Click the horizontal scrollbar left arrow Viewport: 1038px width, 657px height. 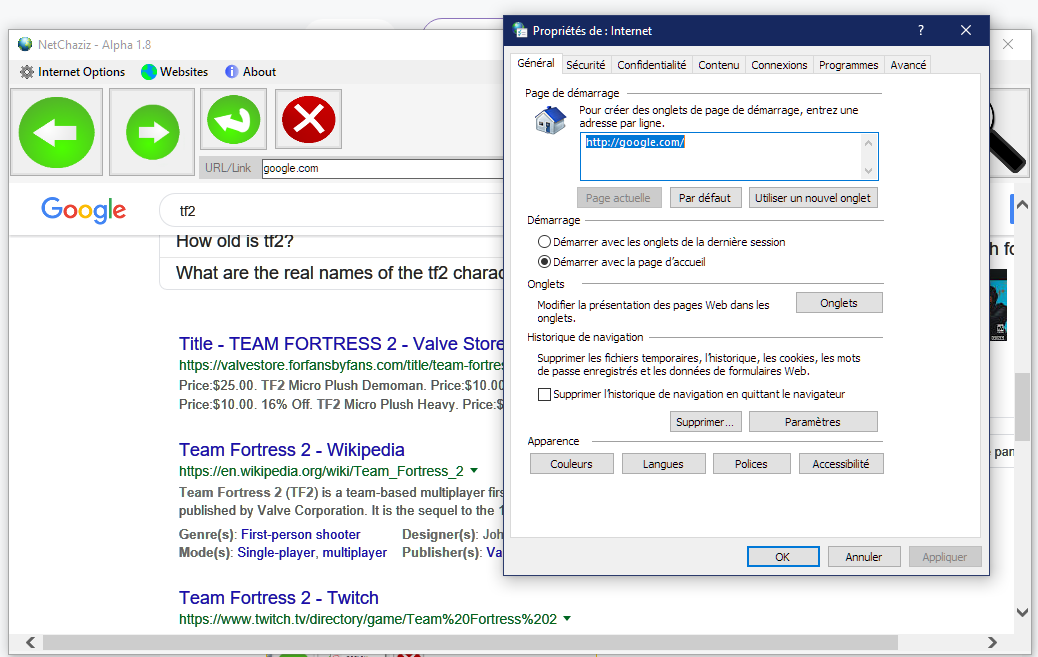coord(30,642)
